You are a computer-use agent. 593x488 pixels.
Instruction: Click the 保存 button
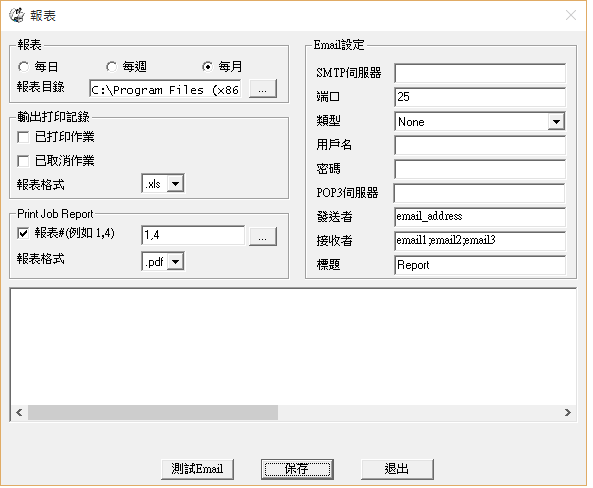(x=297, y=469)
